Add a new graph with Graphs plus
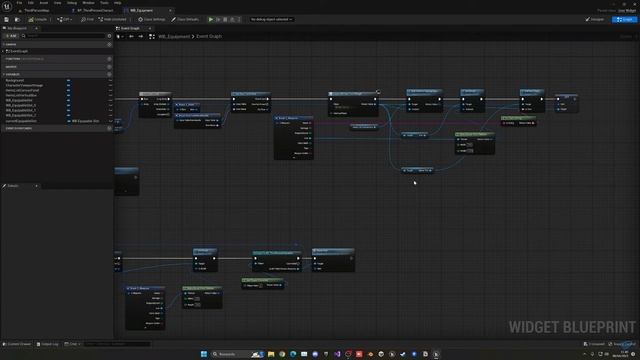Image resolution: width=640 pixels, height=360 pixels. (109, 44)
